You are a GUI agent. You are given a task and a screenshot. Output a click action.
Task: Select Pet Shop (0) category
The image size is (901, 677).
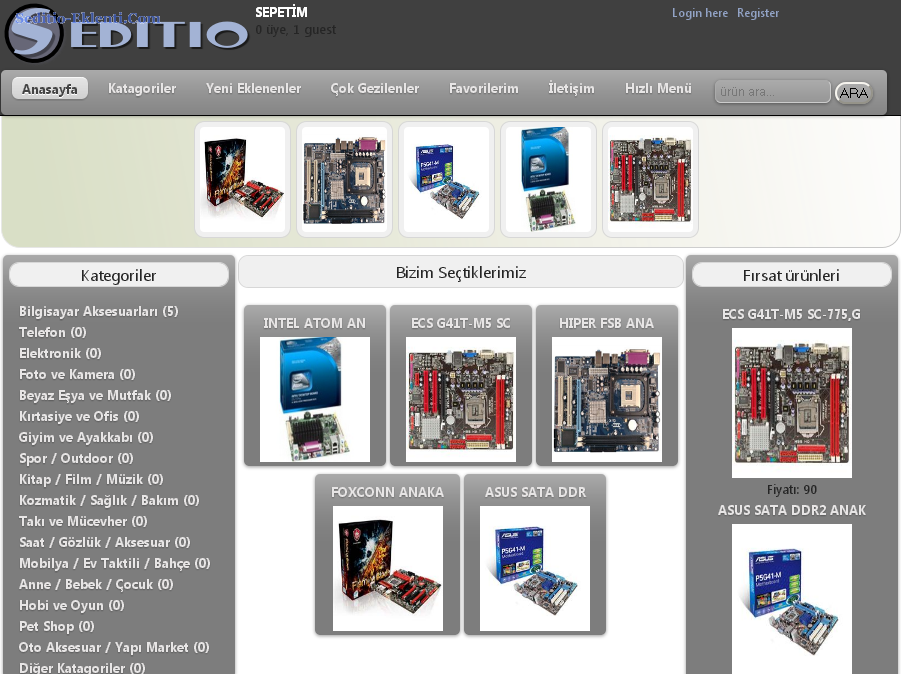(56, 626)
